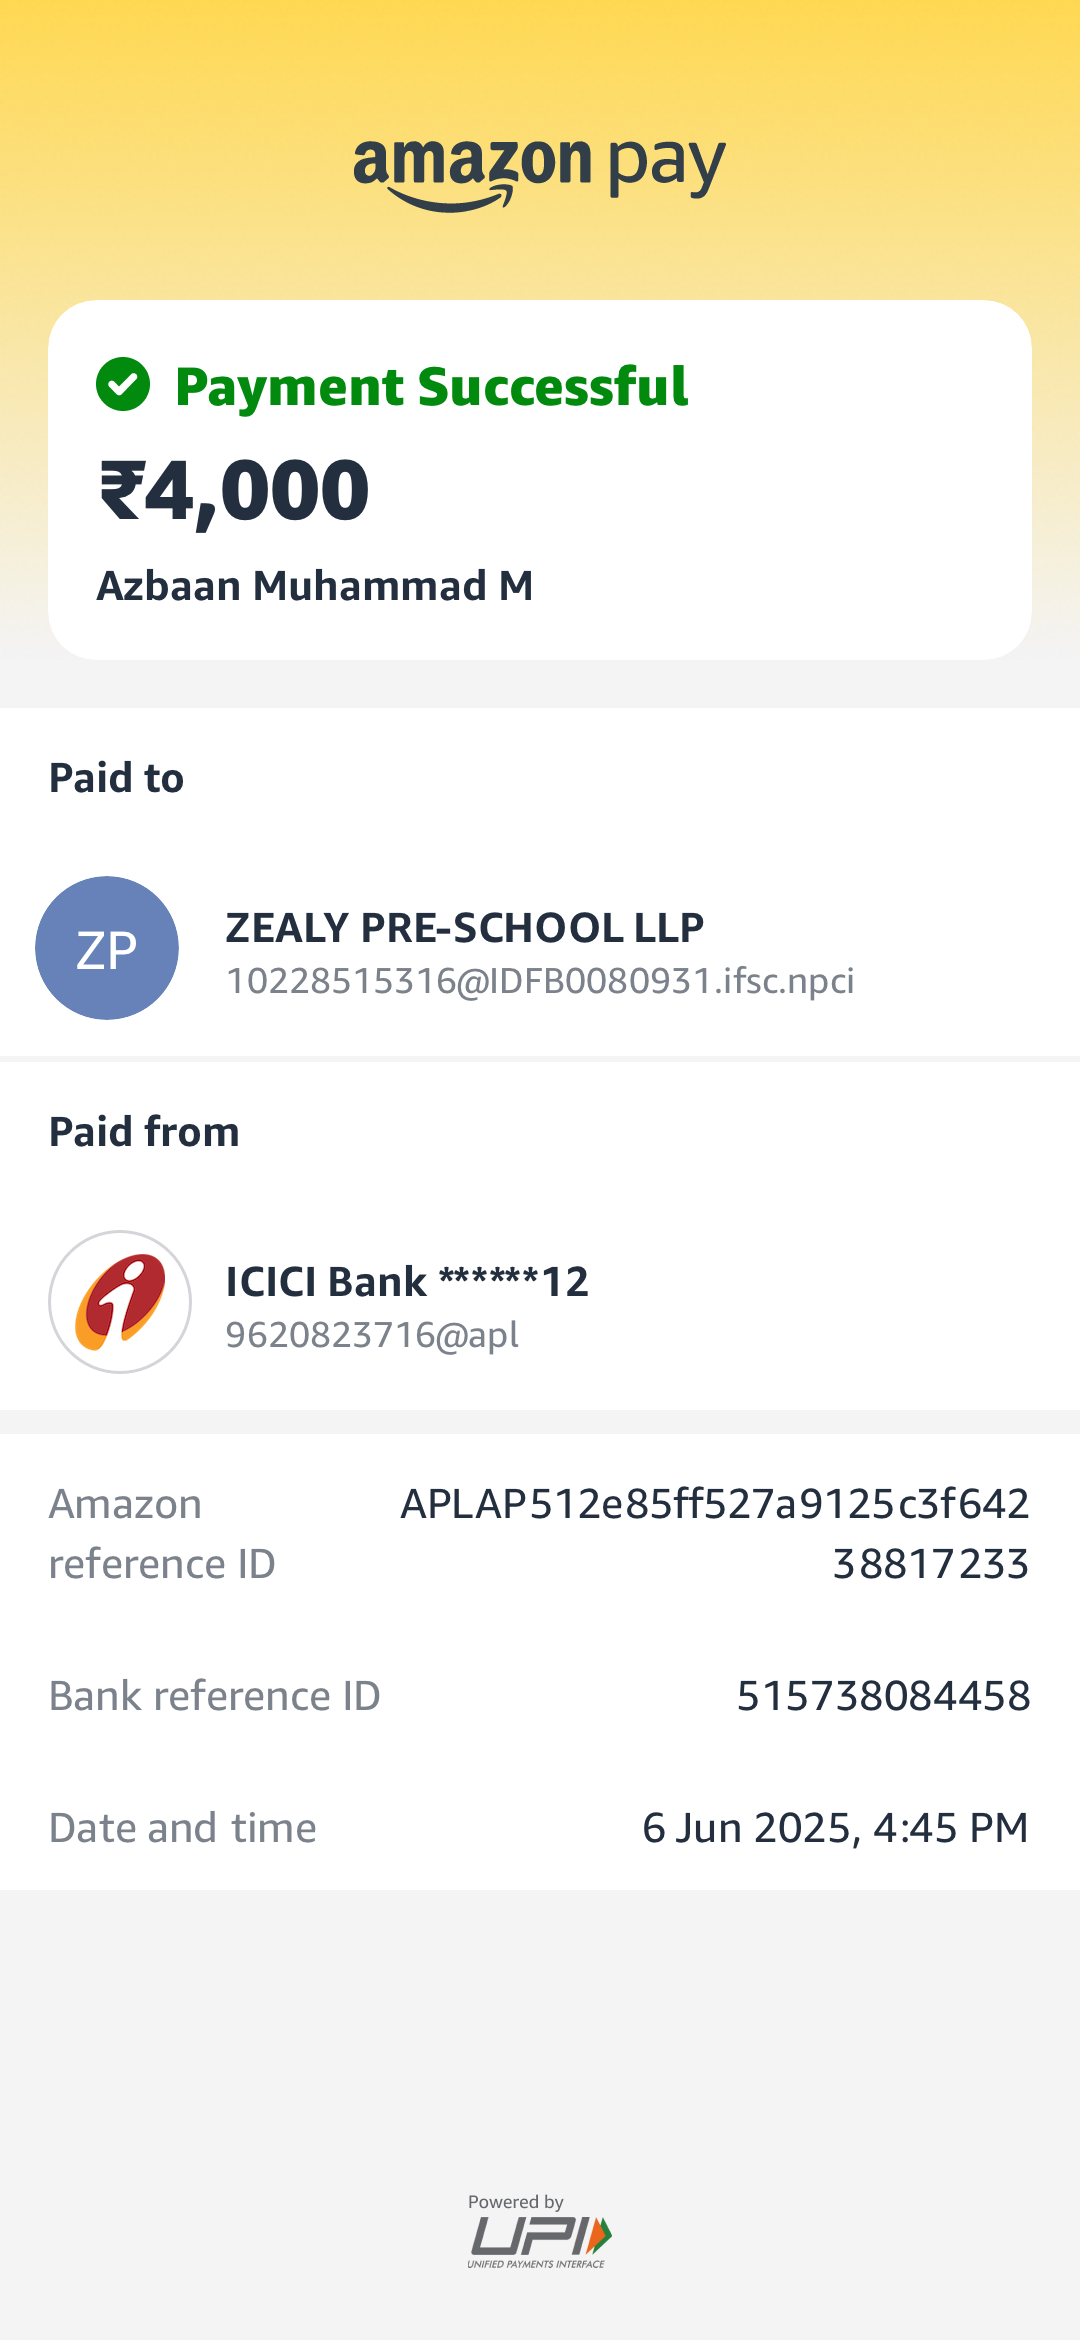Tap the ZP payee avatar circle
This screenshot has width=1080, height=2340.
pos(107,948)
